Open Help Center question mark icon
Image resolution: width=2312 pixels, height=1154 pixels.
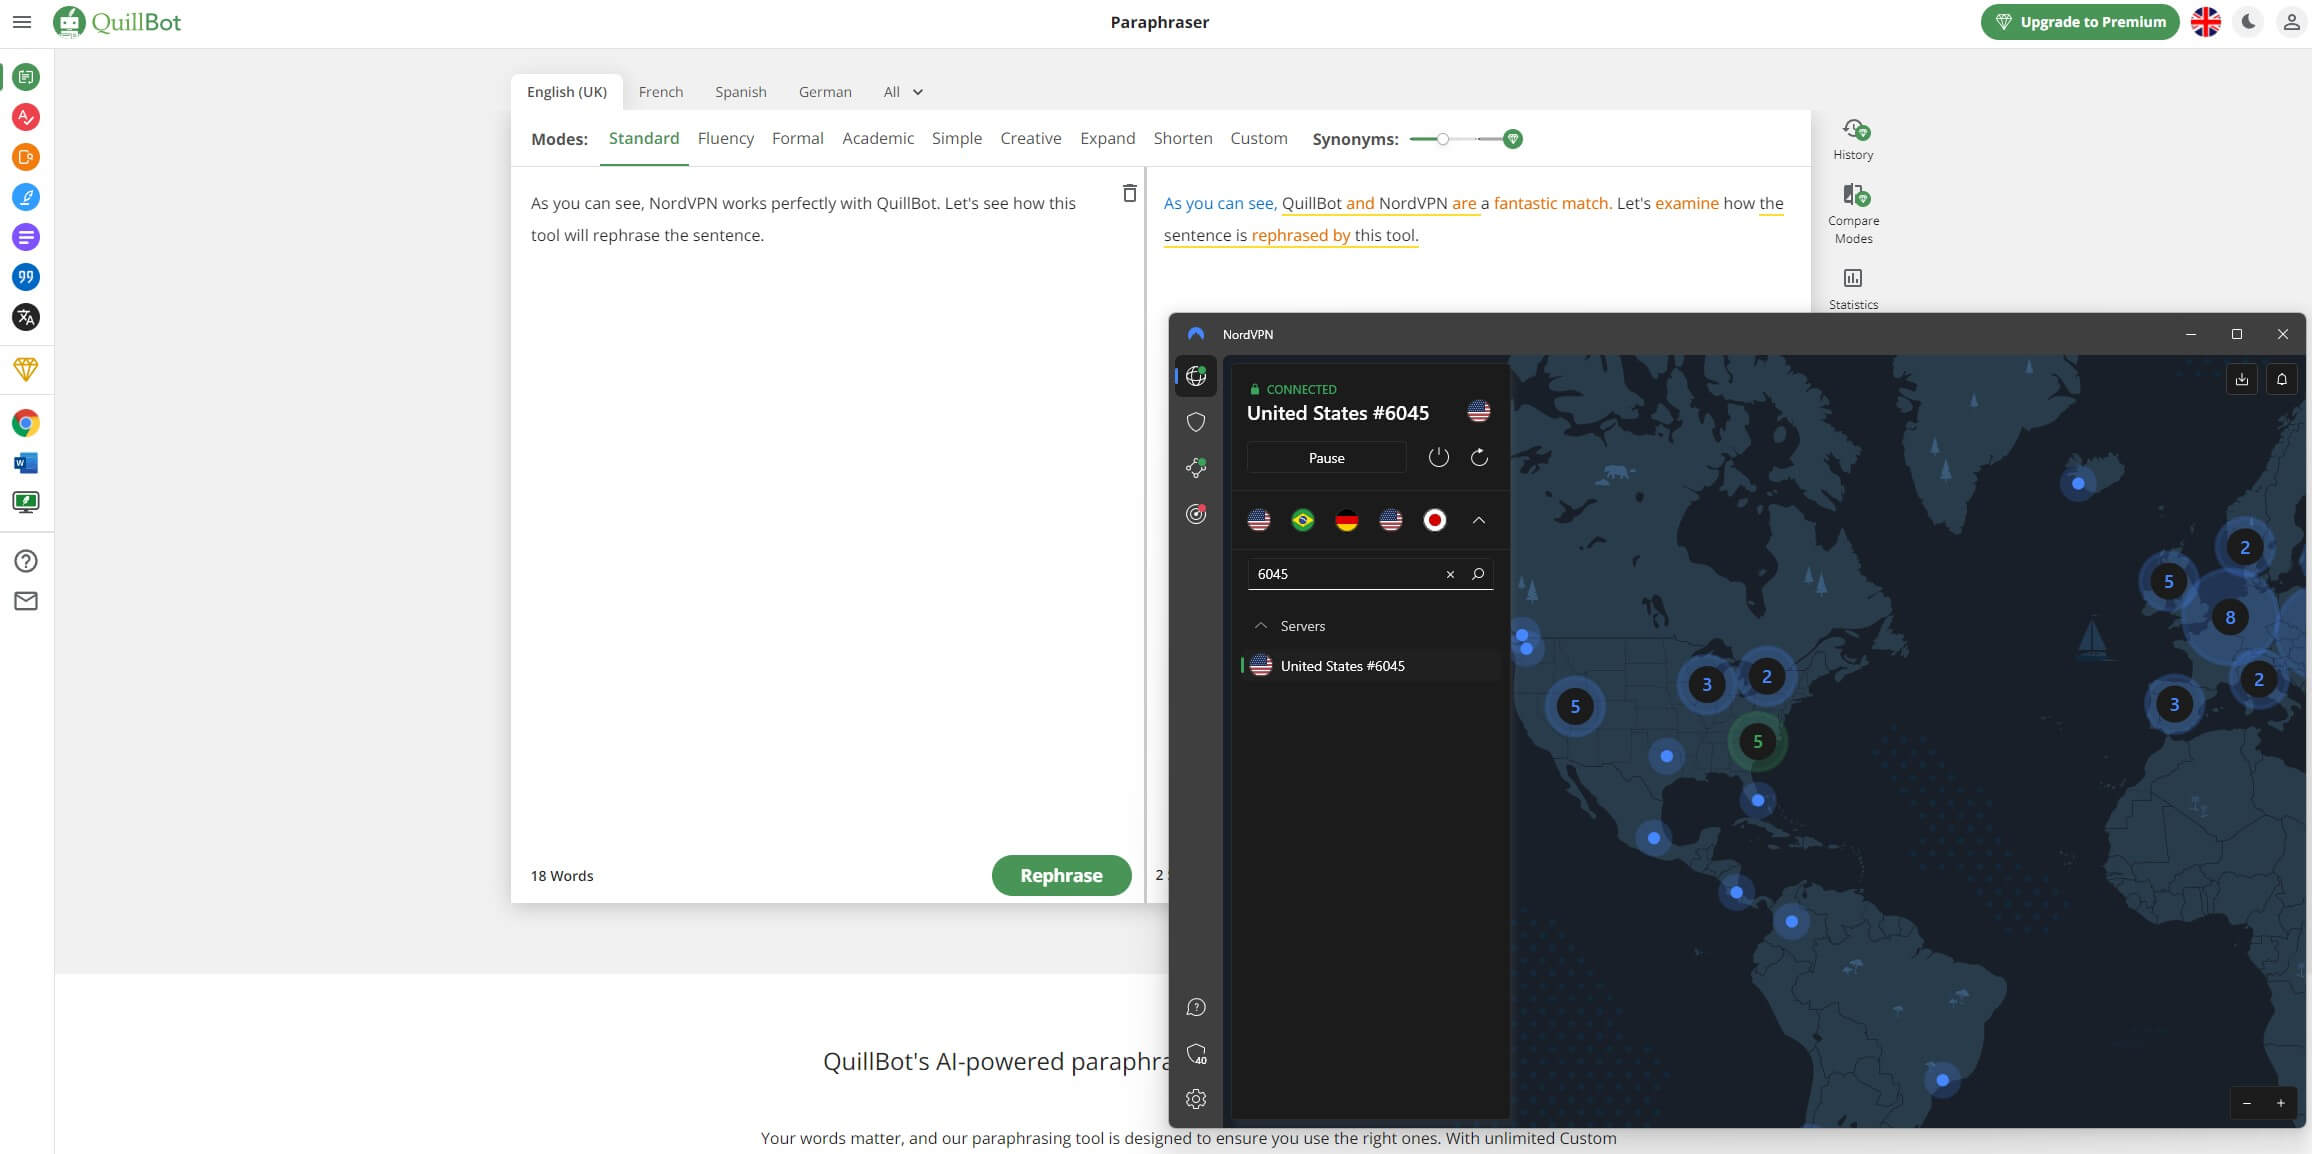pos(26,561)
